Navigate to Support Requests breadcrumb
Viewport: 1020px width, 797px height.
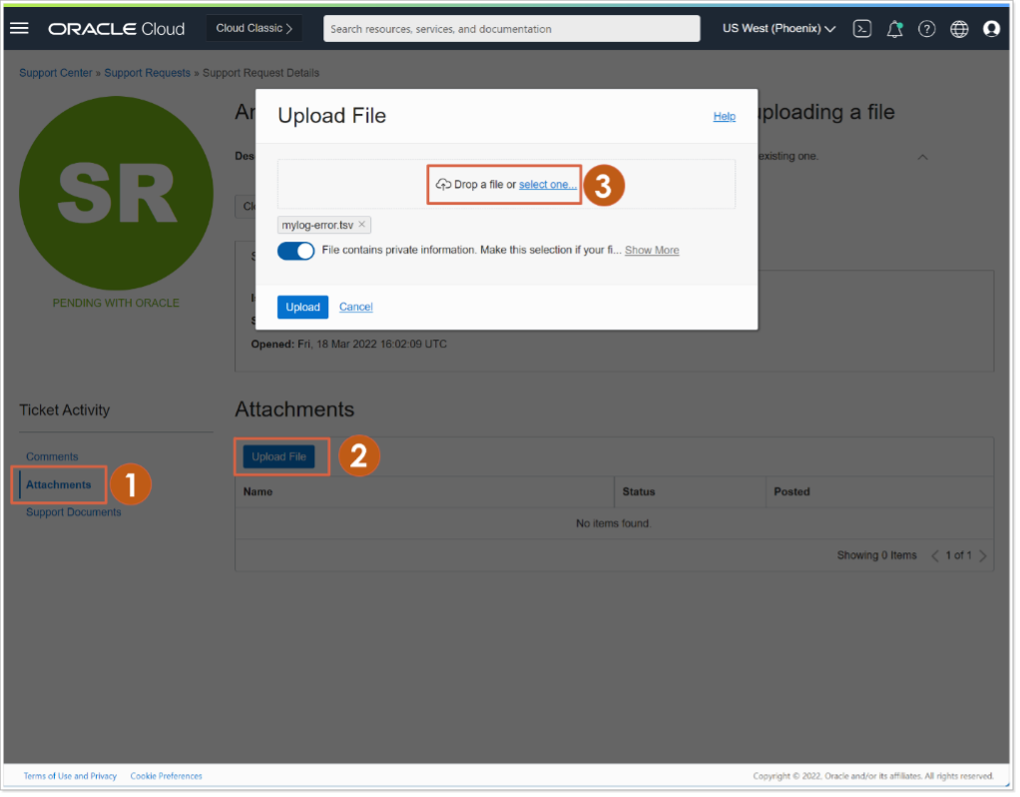pyautogui.click(x=149, y=72)
